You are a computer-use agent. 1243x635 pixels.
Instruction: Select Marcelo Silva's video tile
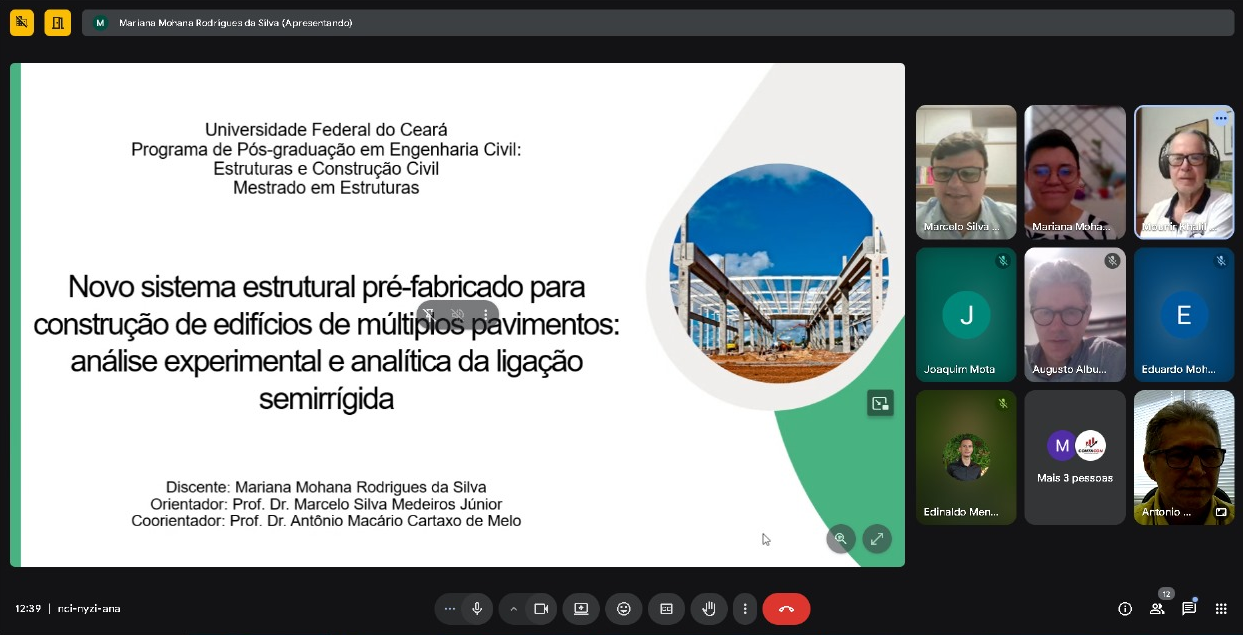[x=966, y=172]
